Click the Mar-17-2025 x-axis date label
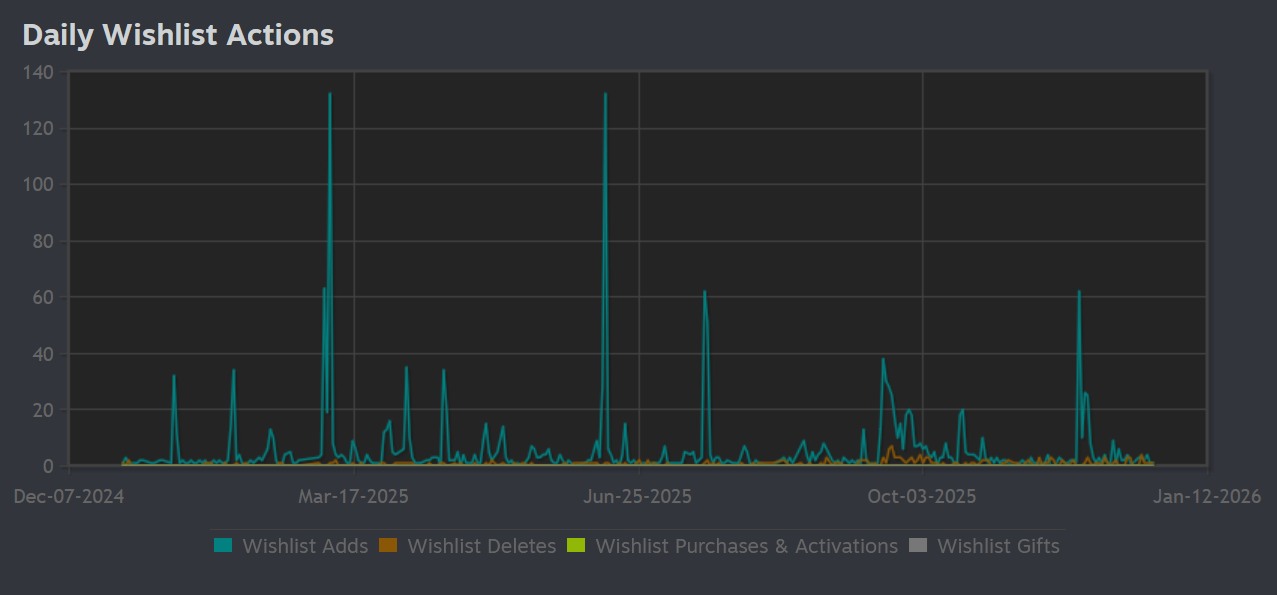The width and height of the screenshot is (1277, 595). coord(354,497)
